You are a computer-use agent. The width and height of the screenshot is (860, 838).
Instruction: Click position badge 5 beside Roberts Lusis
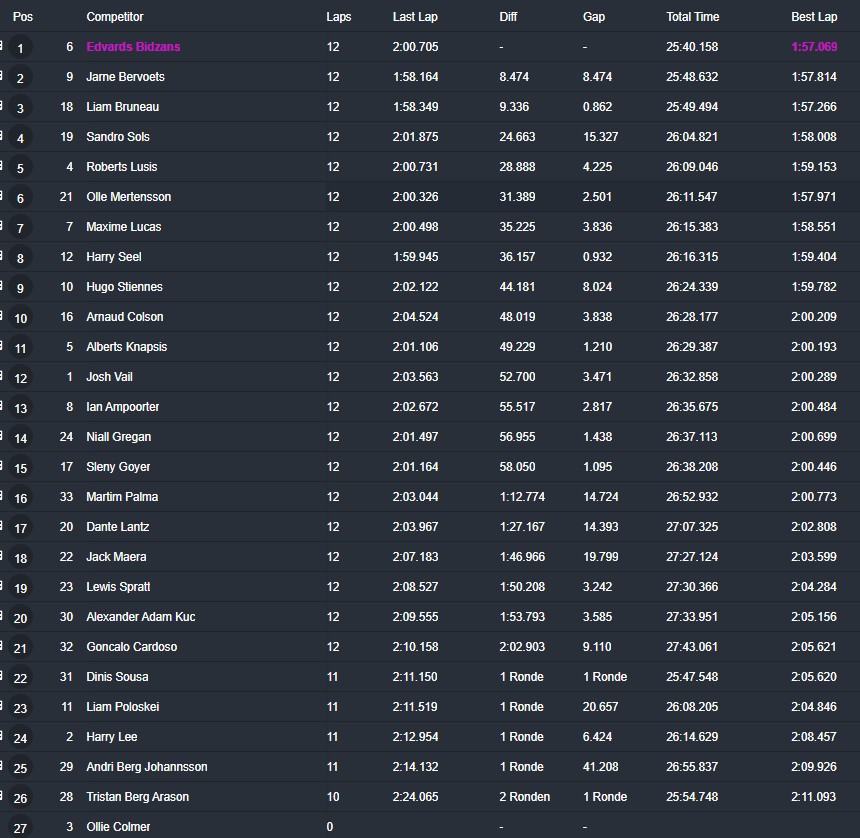(x=21, y=168)
